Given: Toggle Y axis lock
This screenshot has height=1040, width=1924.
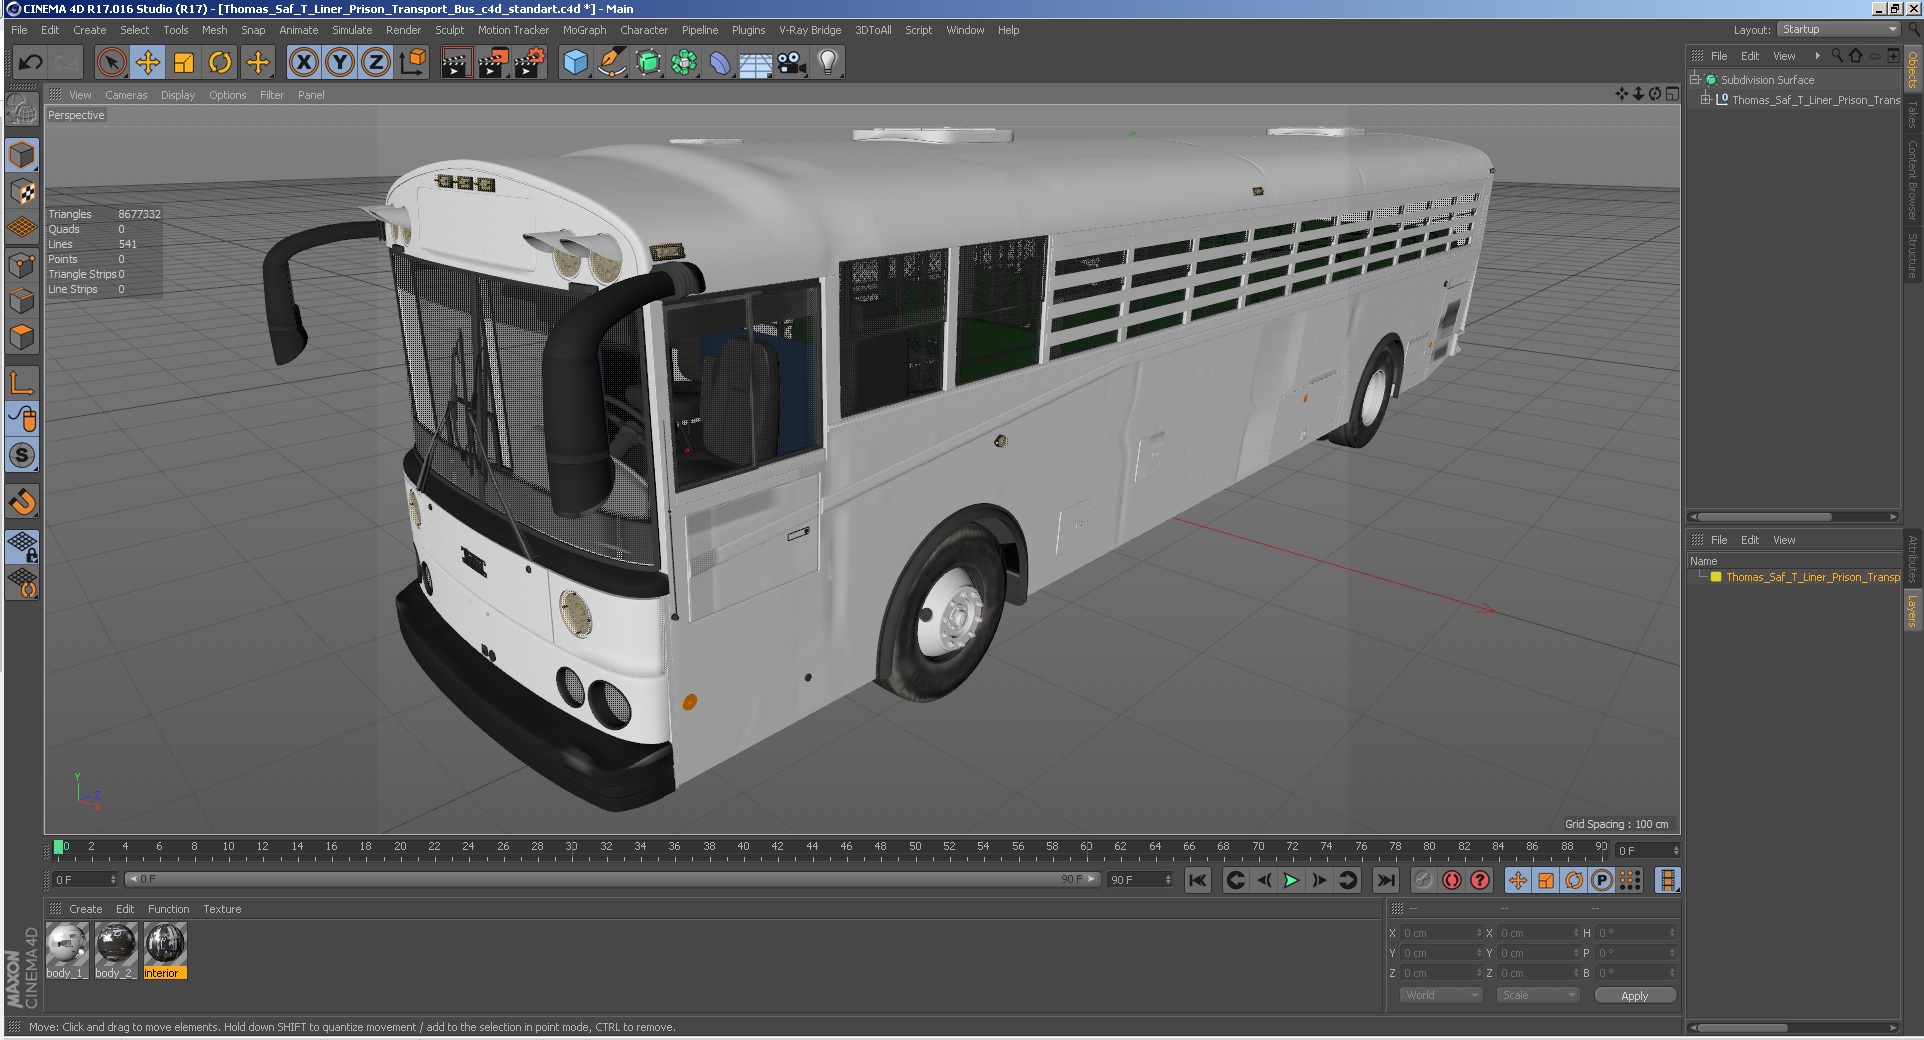Looking at the screenshot, I should click(x=340, y=63).
